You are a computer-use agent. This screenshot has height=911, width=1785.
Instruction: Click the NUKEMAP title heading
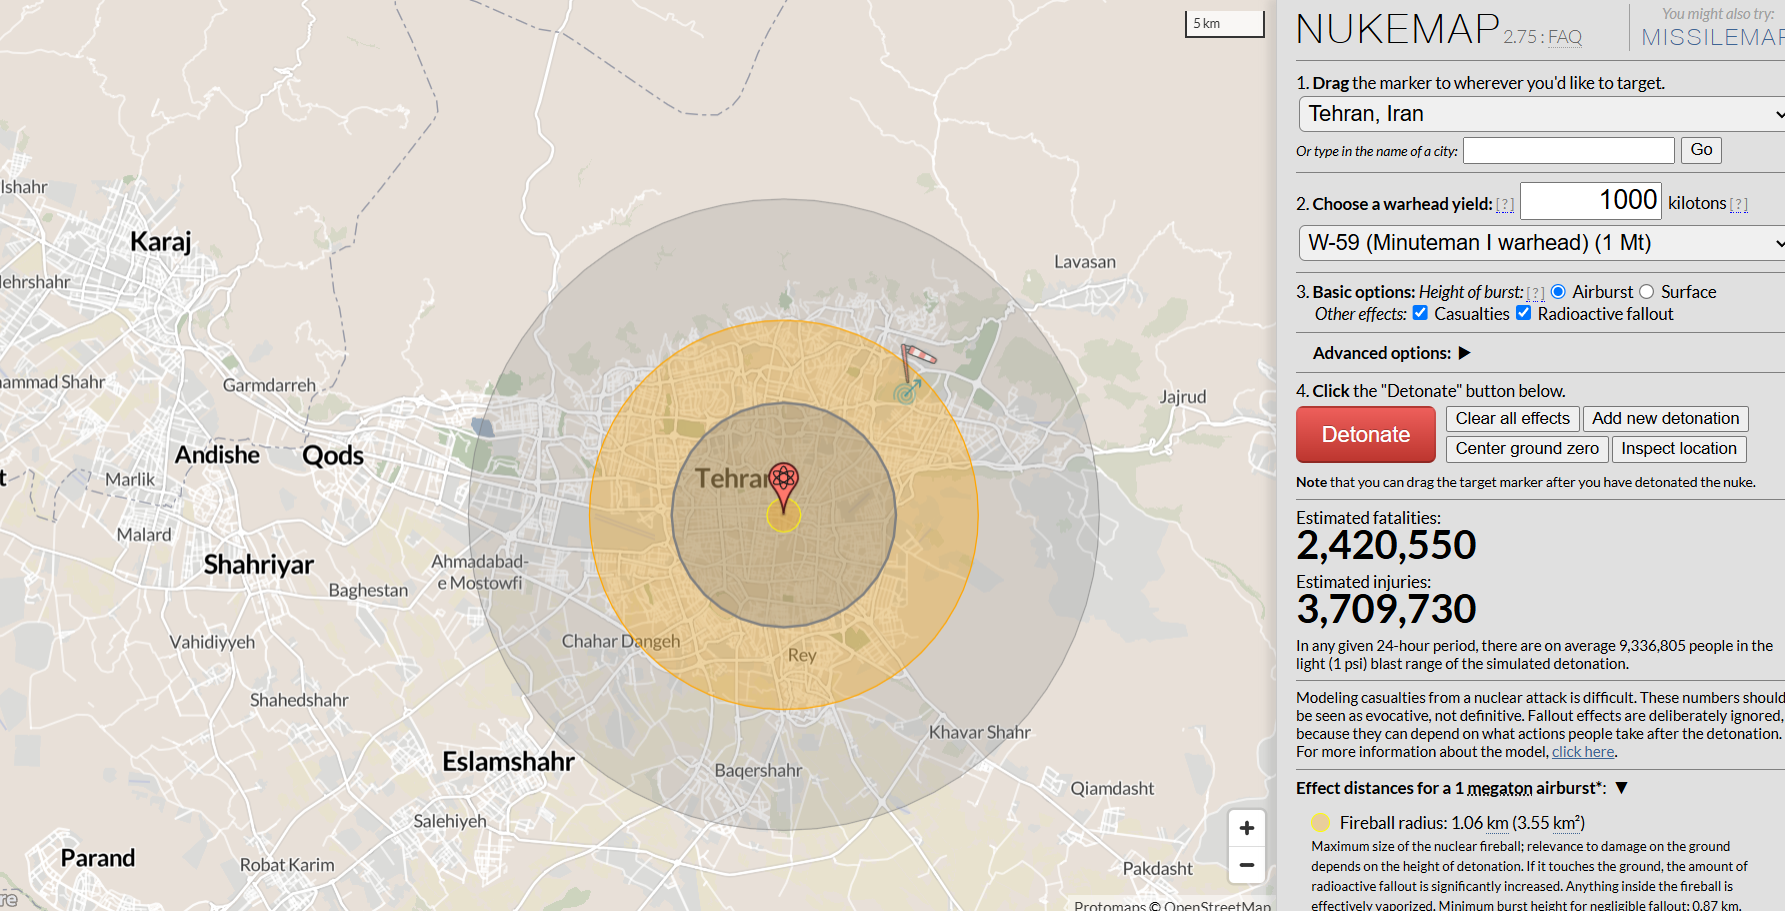tap(1398, 29)
